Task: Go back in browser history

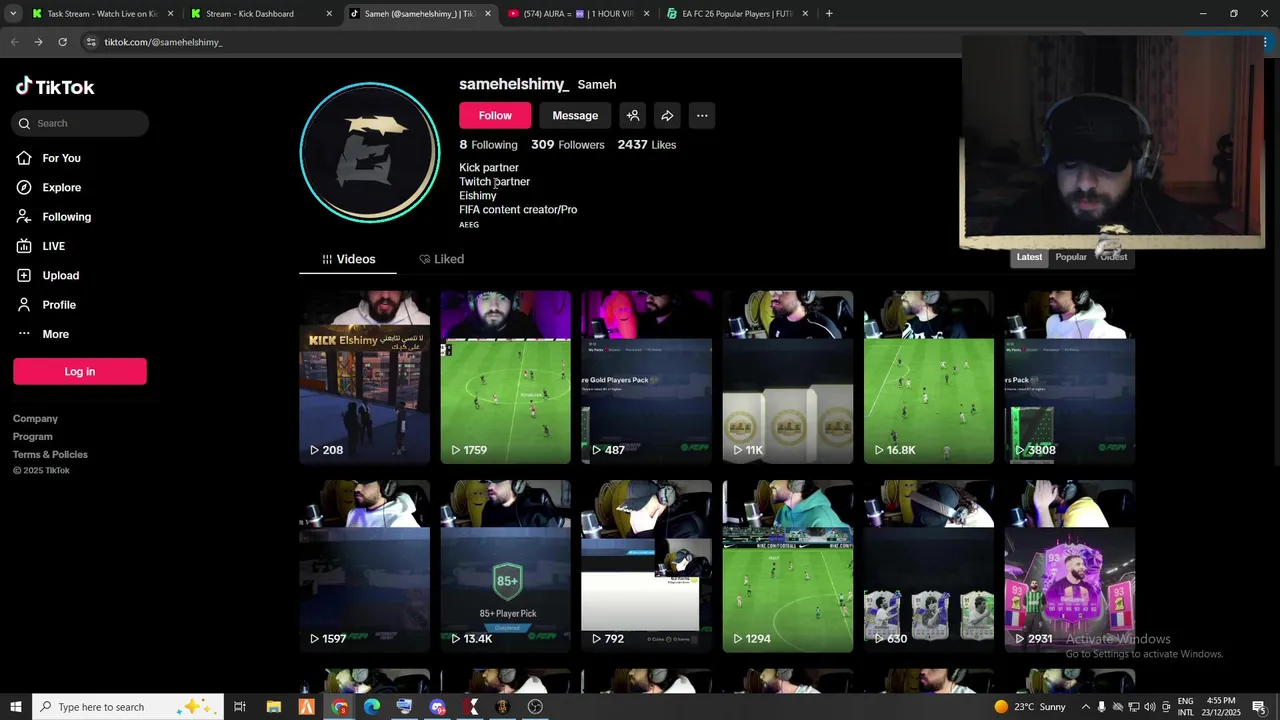Action: click(14, 42)
